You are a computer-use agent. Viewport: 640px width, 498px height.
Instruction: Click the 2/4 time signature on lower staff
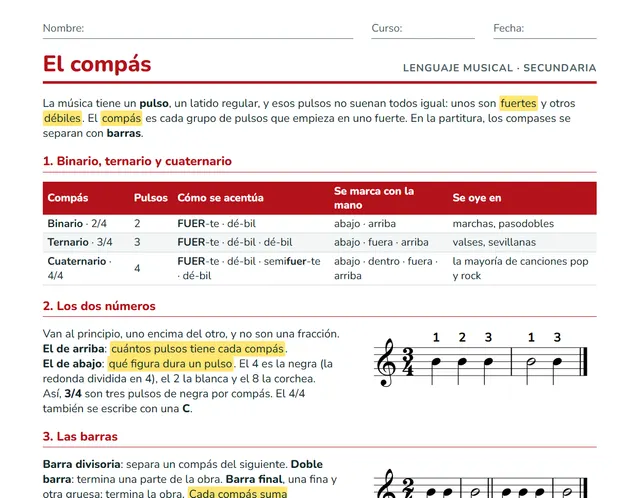click(408, 489)
